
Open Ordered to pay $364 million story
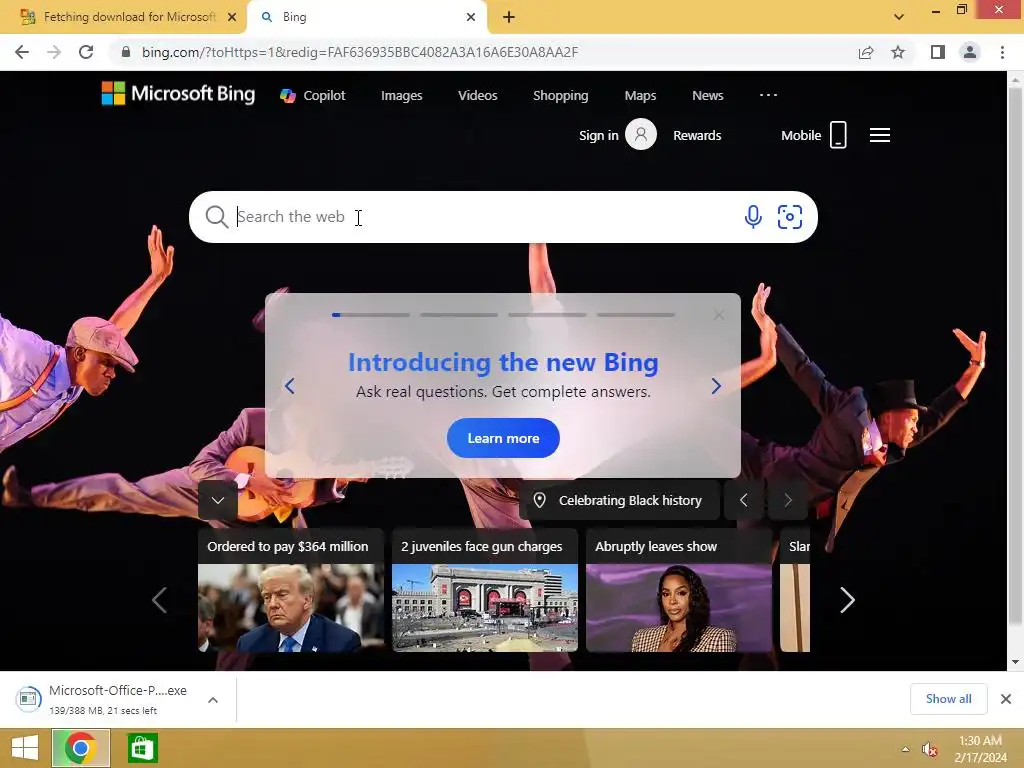tap(291, 590)
